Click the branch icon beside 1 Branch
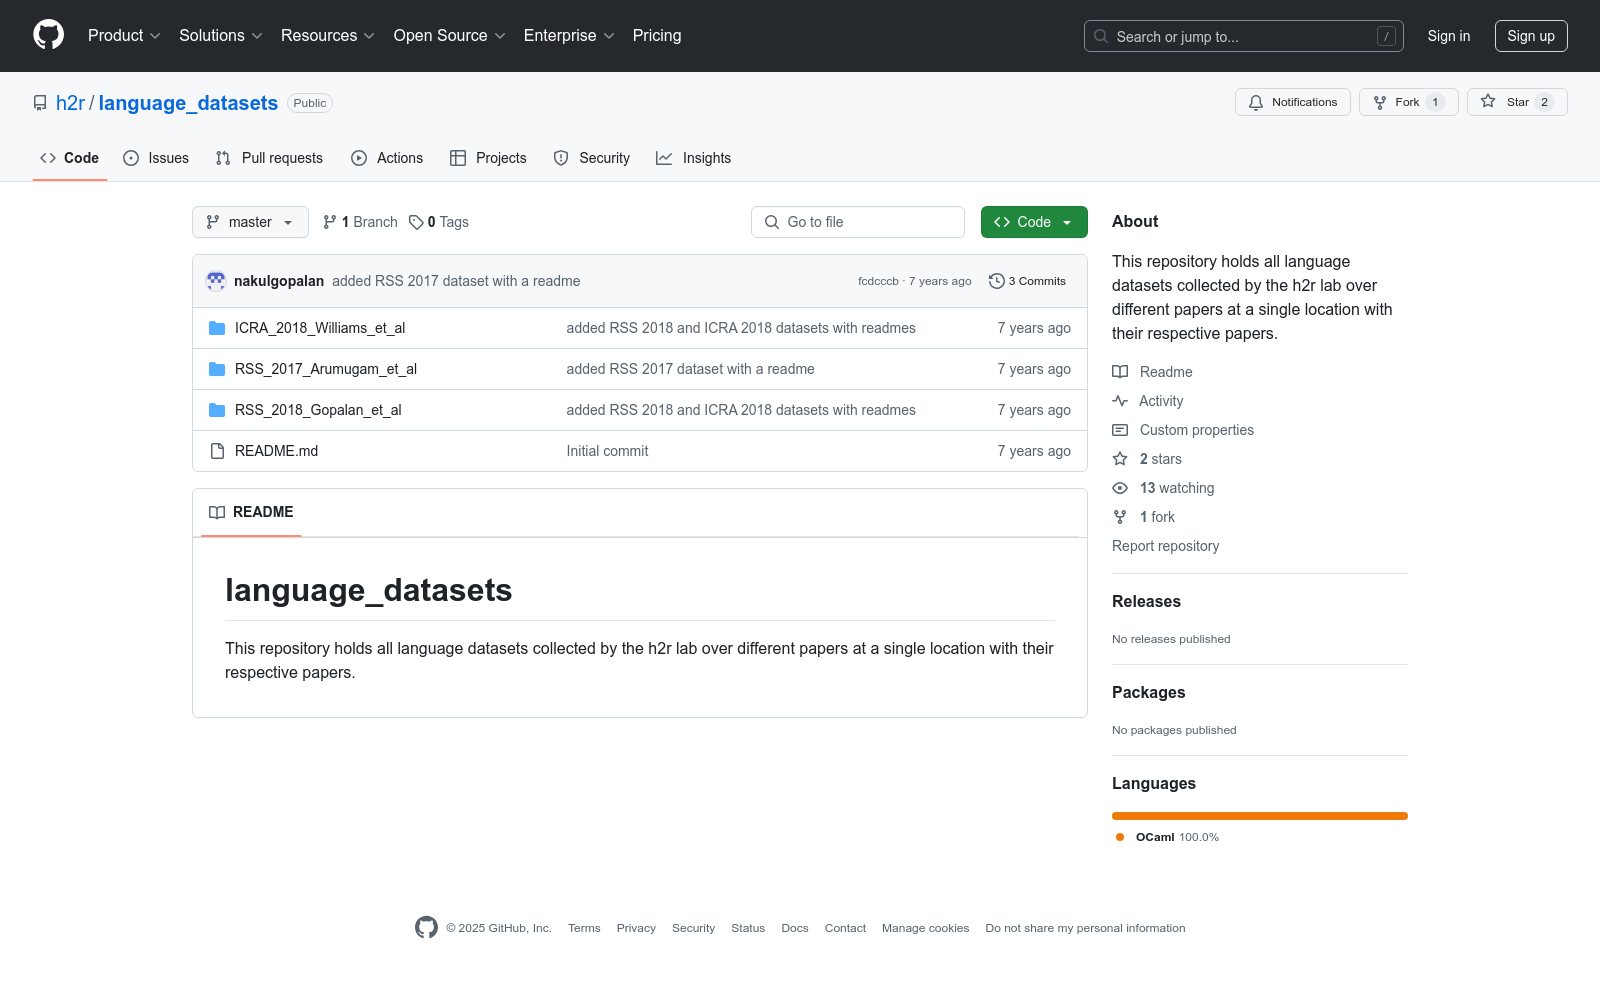 (330, 222)
